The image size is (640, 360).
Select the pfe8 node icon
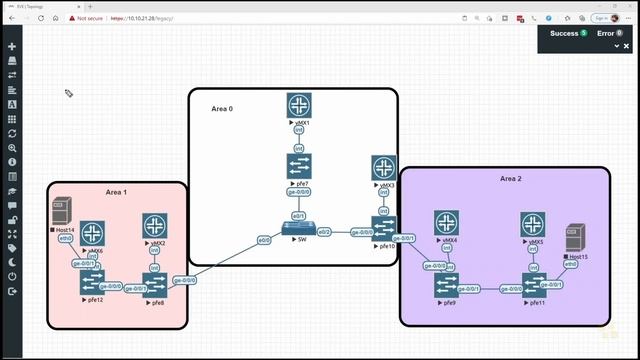pyautogui.click(x=155, y=285)
